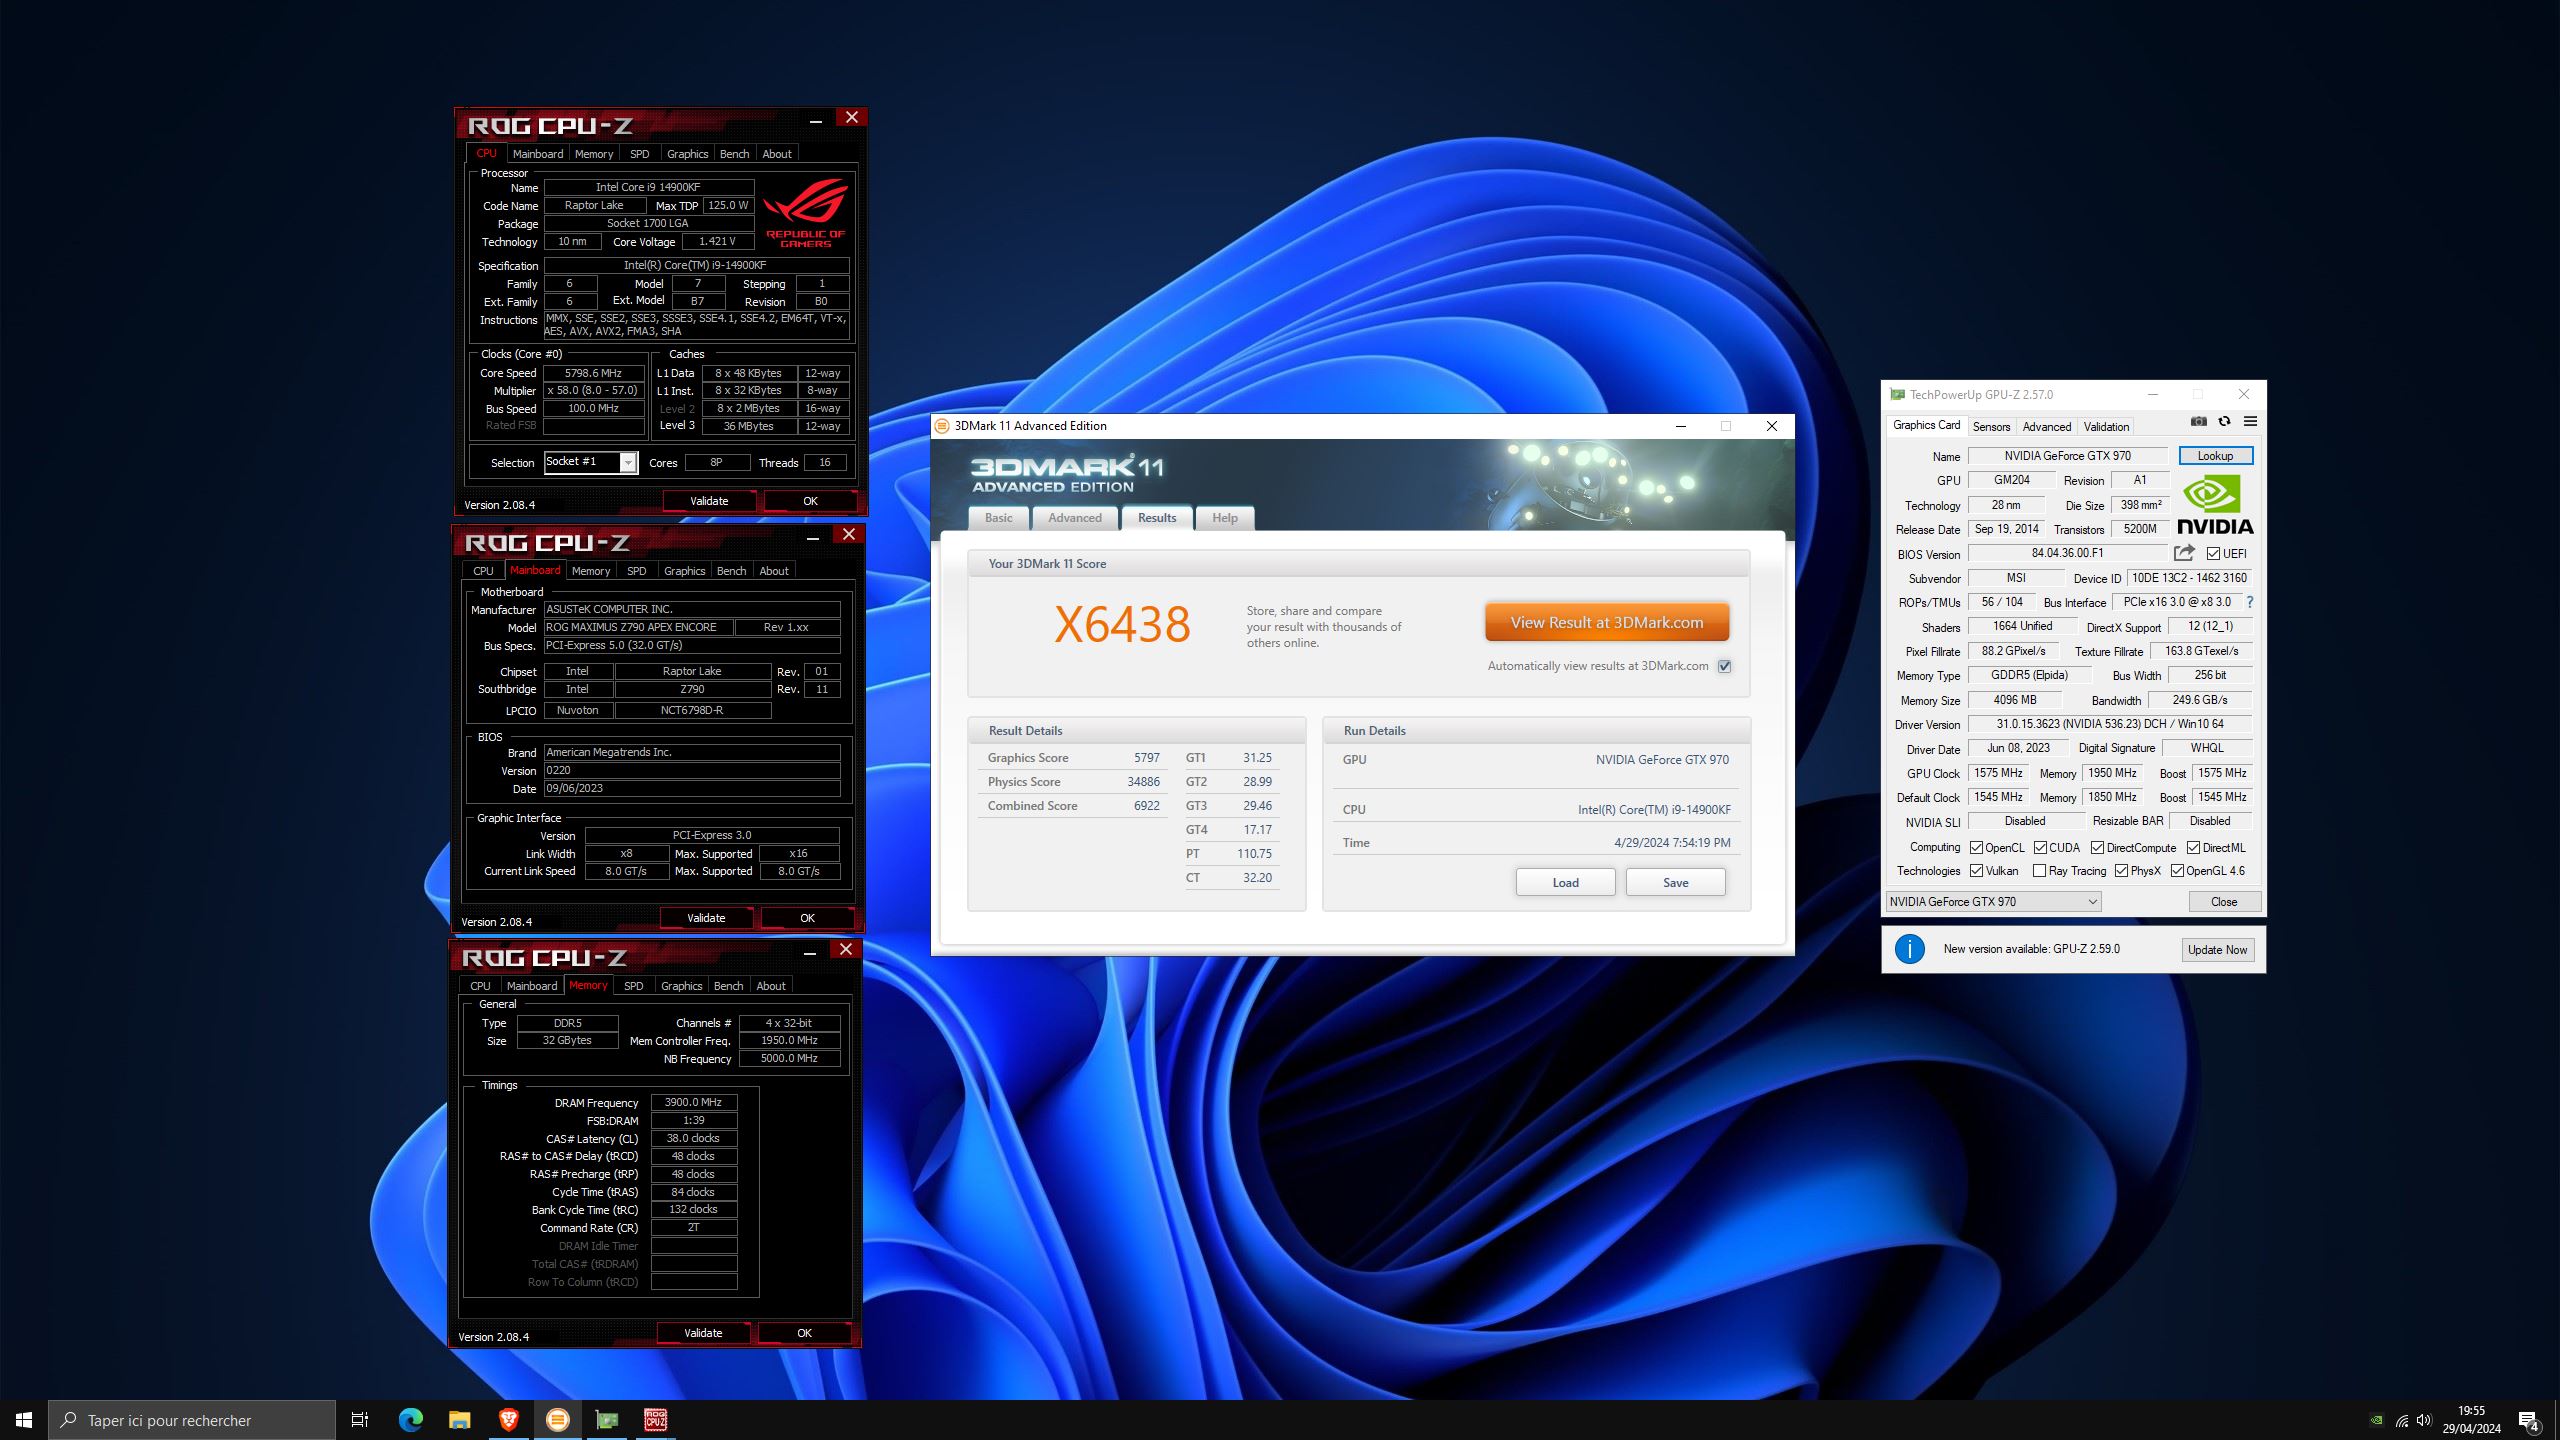Click NVIDIA tray icon in system tray
The height and width of the screenshot is (1440, 2560).
pyautogui.click(x=2377, y=1420)
